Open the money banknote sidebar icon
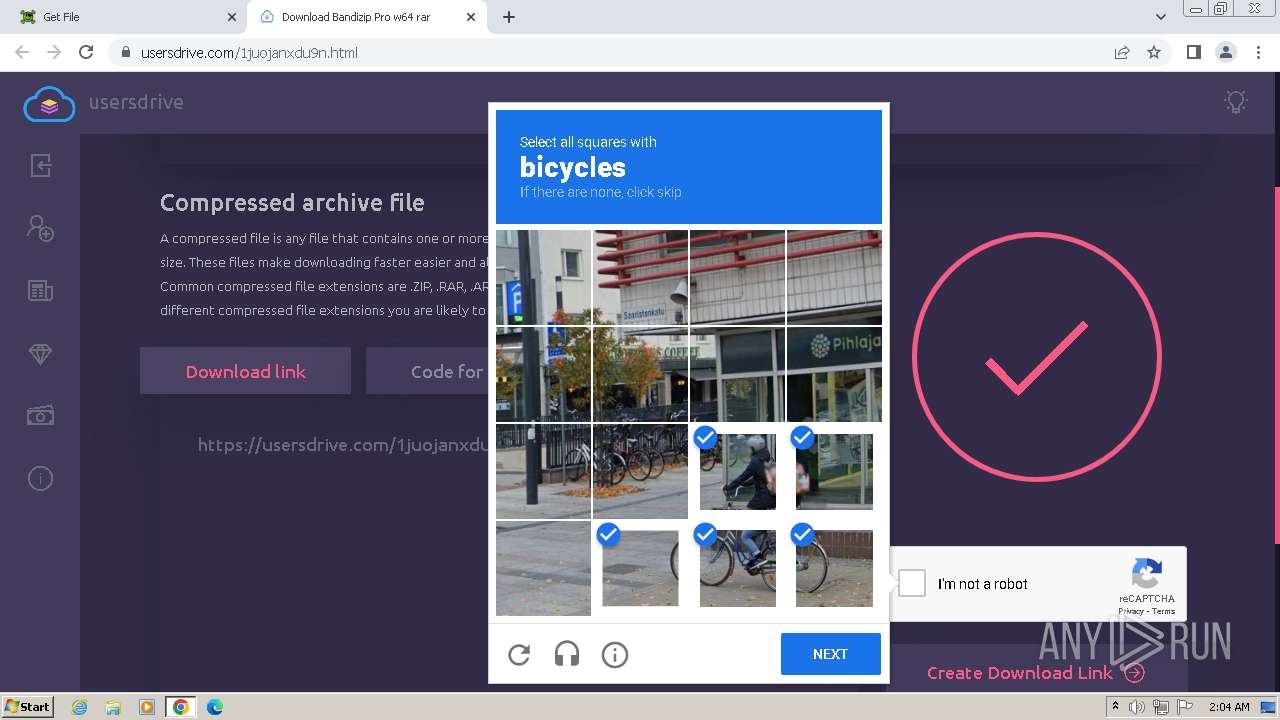Screen dimensions: 1280x720 (x=40, y=415)
